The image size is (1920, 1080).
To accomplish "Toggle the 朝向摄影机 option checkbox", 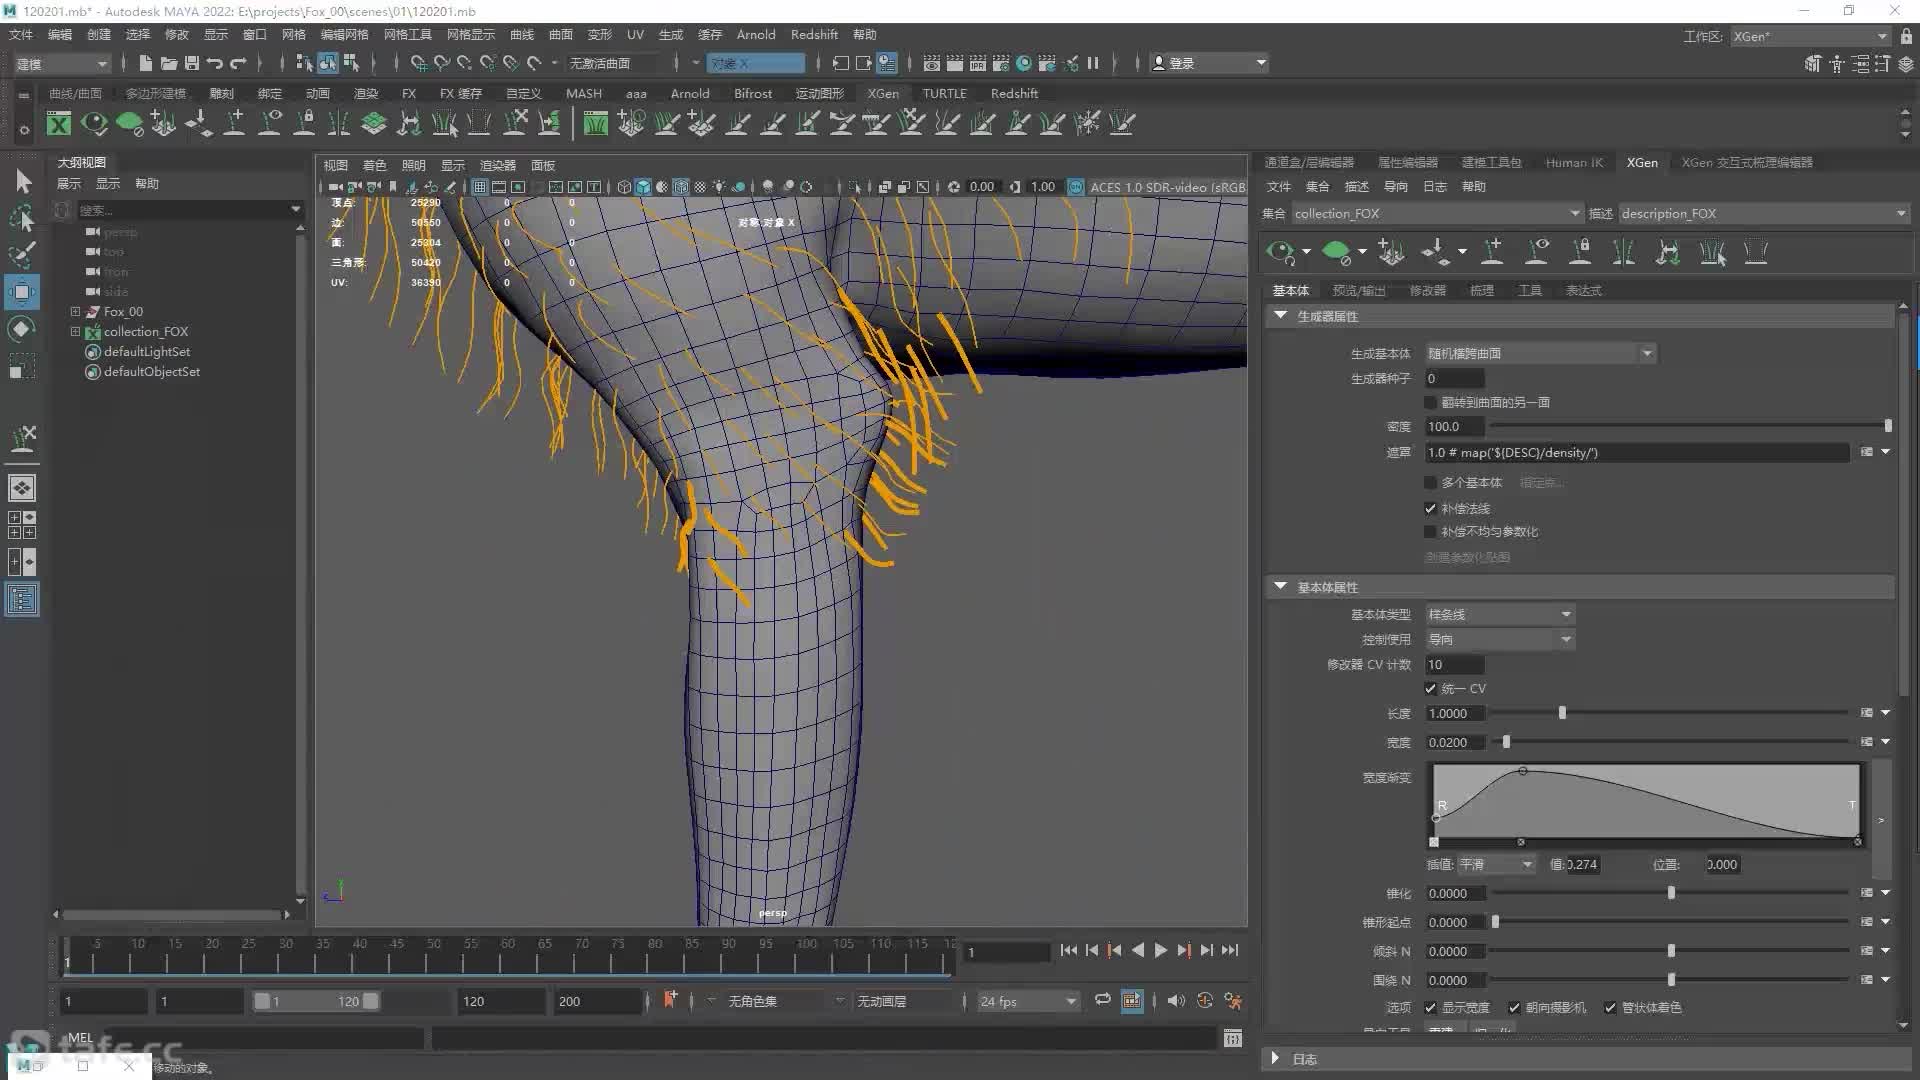I will click(x=1514, y=1007).
